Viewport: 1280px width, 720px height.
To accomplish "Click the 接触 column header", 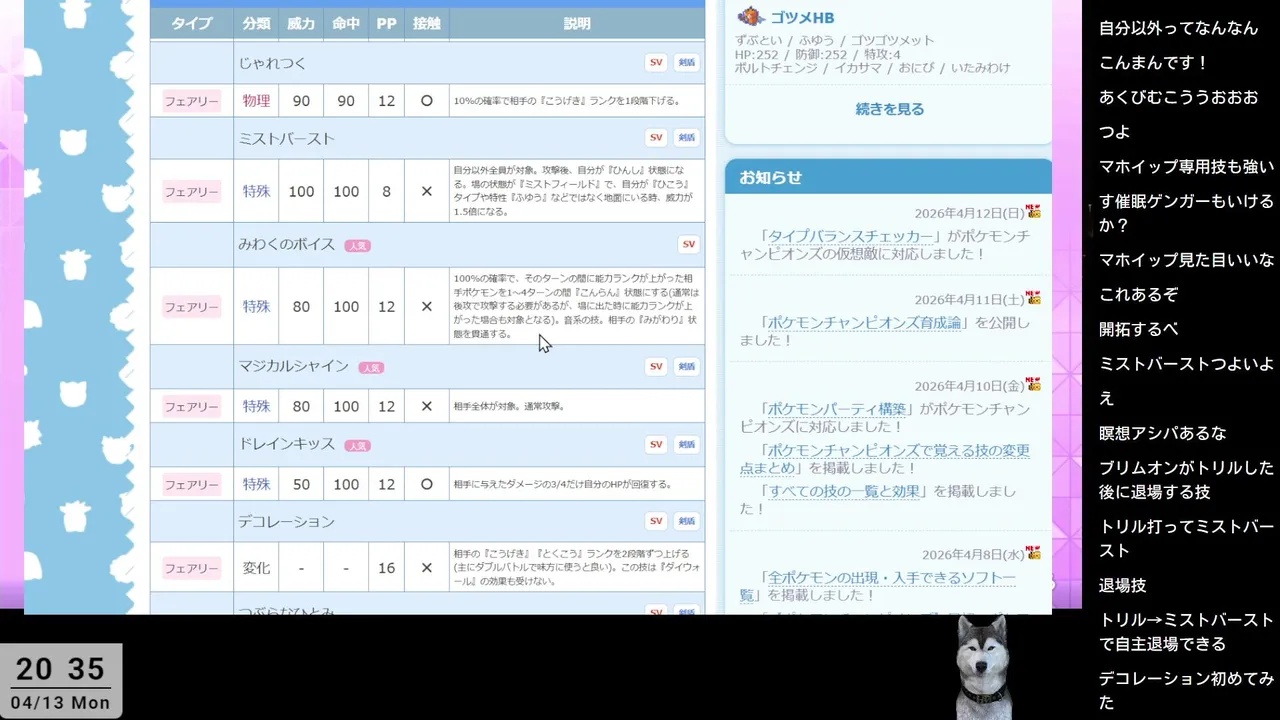I will (426, 24).
